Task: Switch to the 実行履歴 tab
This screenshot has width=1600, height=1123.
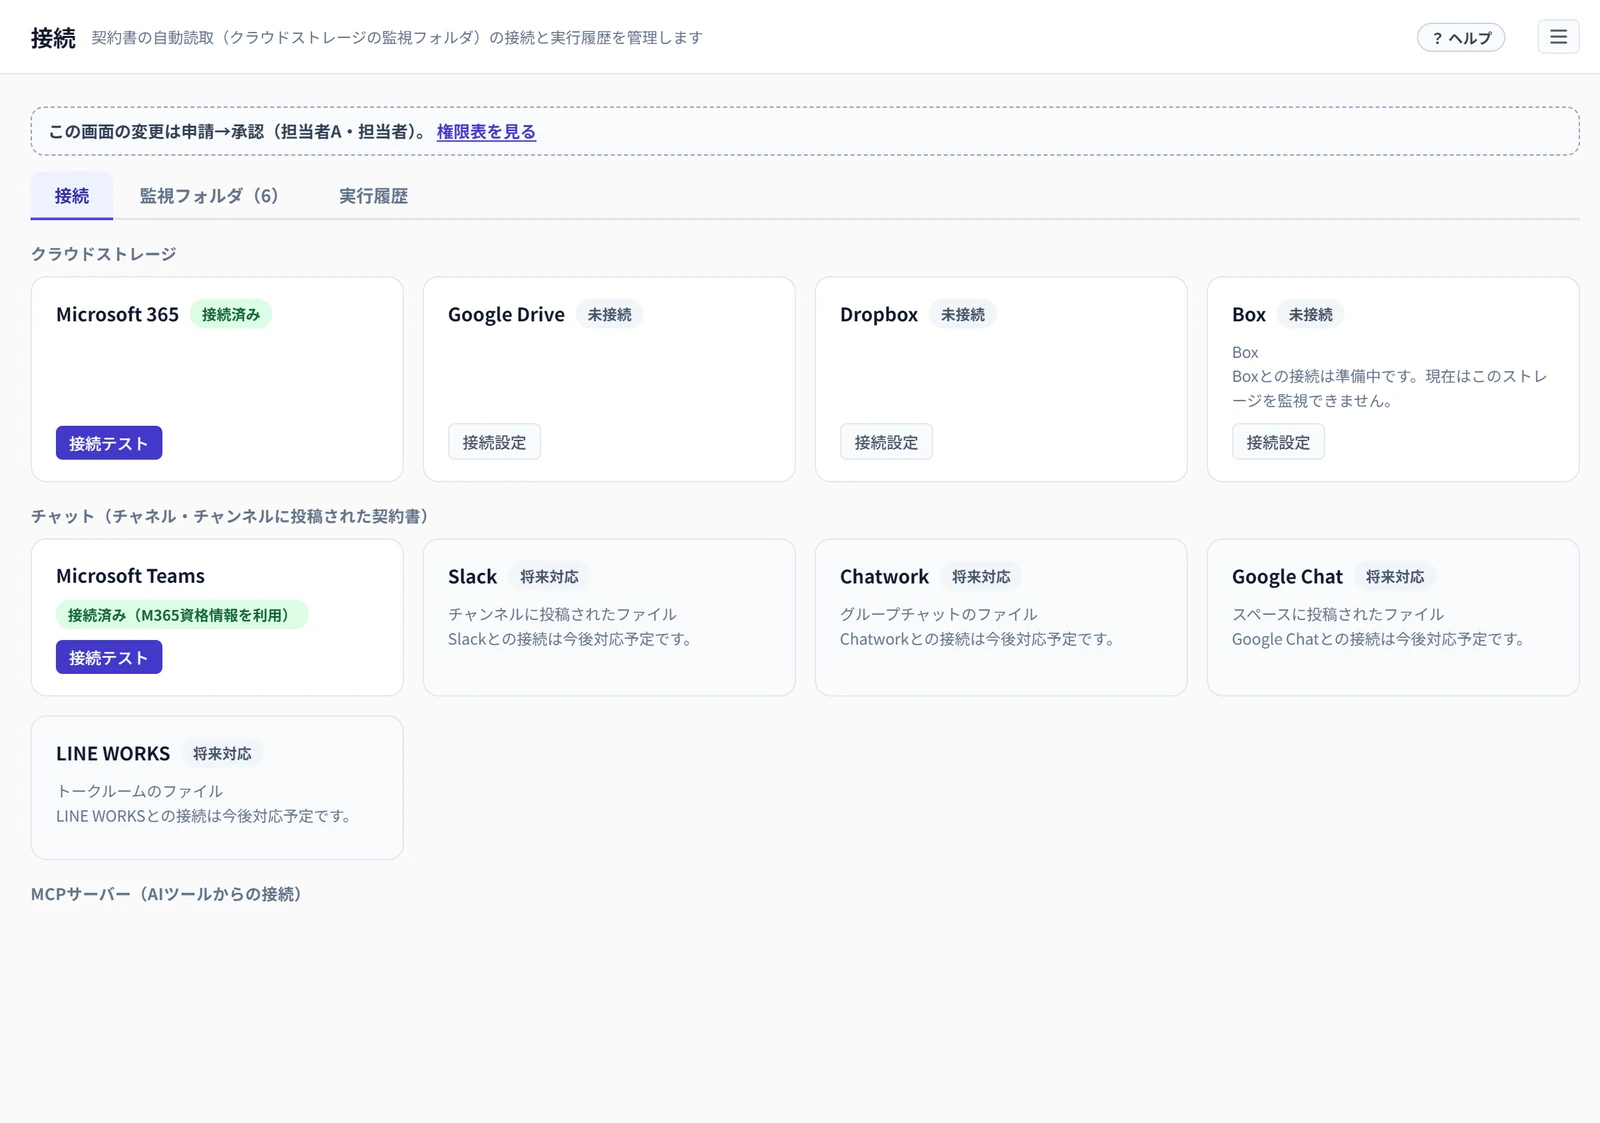Action: (373, 196)
